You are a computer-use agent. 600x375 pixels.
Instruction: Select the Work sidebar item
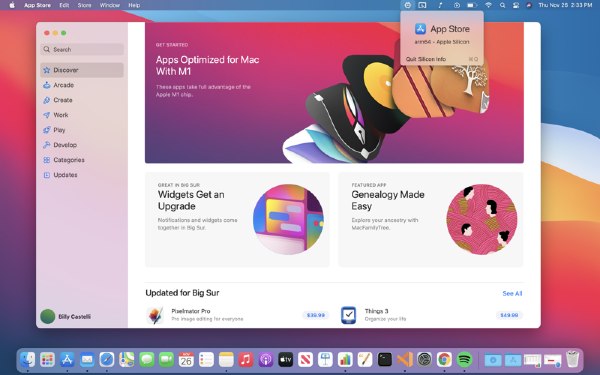click(x=82, y=115)
